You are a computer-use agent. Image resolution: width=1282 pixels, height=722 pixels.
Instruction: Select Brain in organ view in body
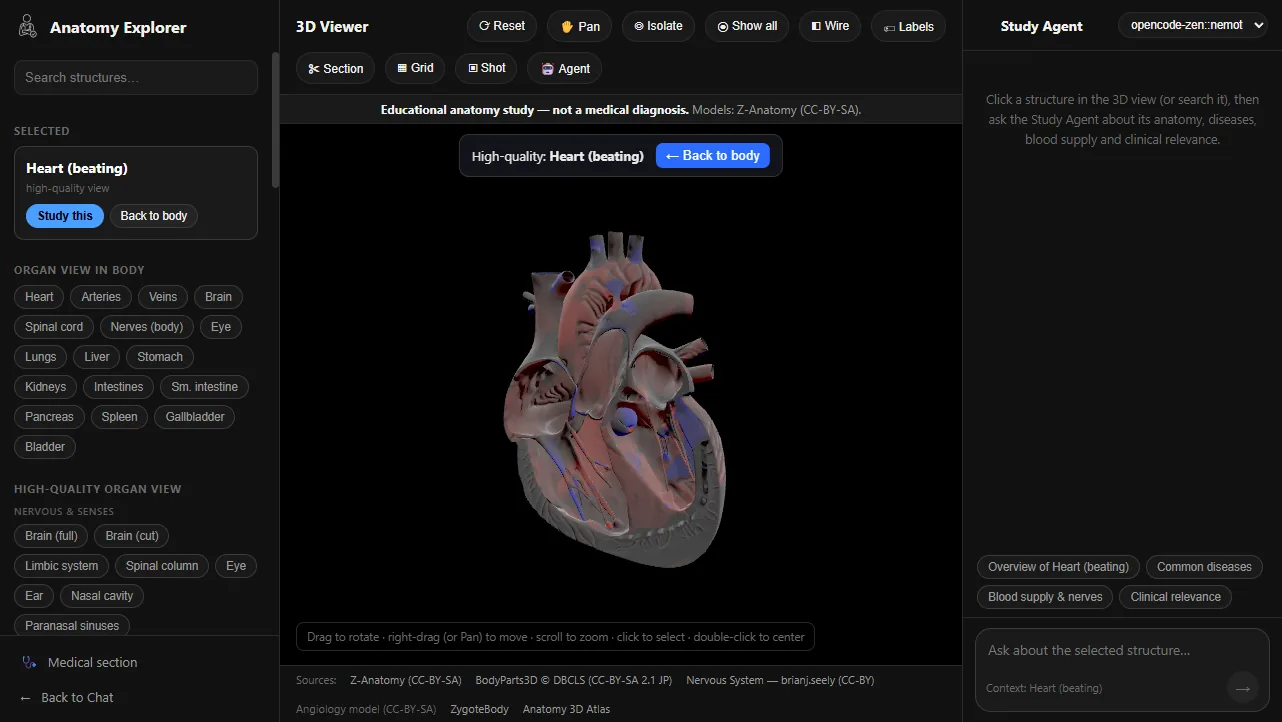218,297
